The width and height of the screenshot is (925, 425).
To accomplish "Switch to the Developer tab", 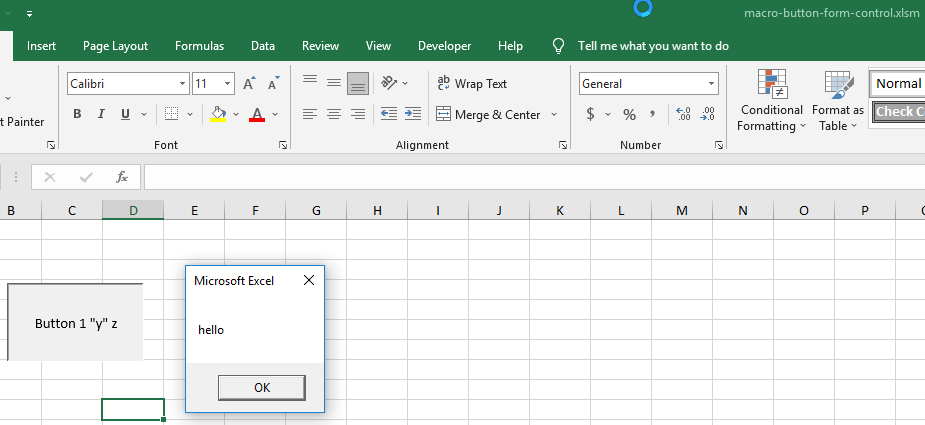I will pyautogui.click(x=444, y=46).
